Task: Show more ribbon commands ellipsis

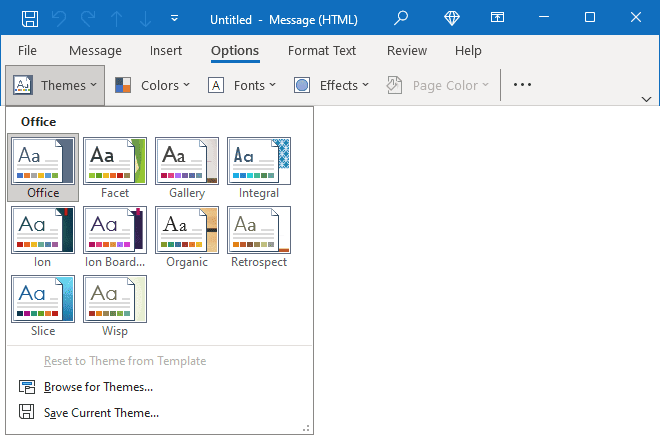Action: 522,85
